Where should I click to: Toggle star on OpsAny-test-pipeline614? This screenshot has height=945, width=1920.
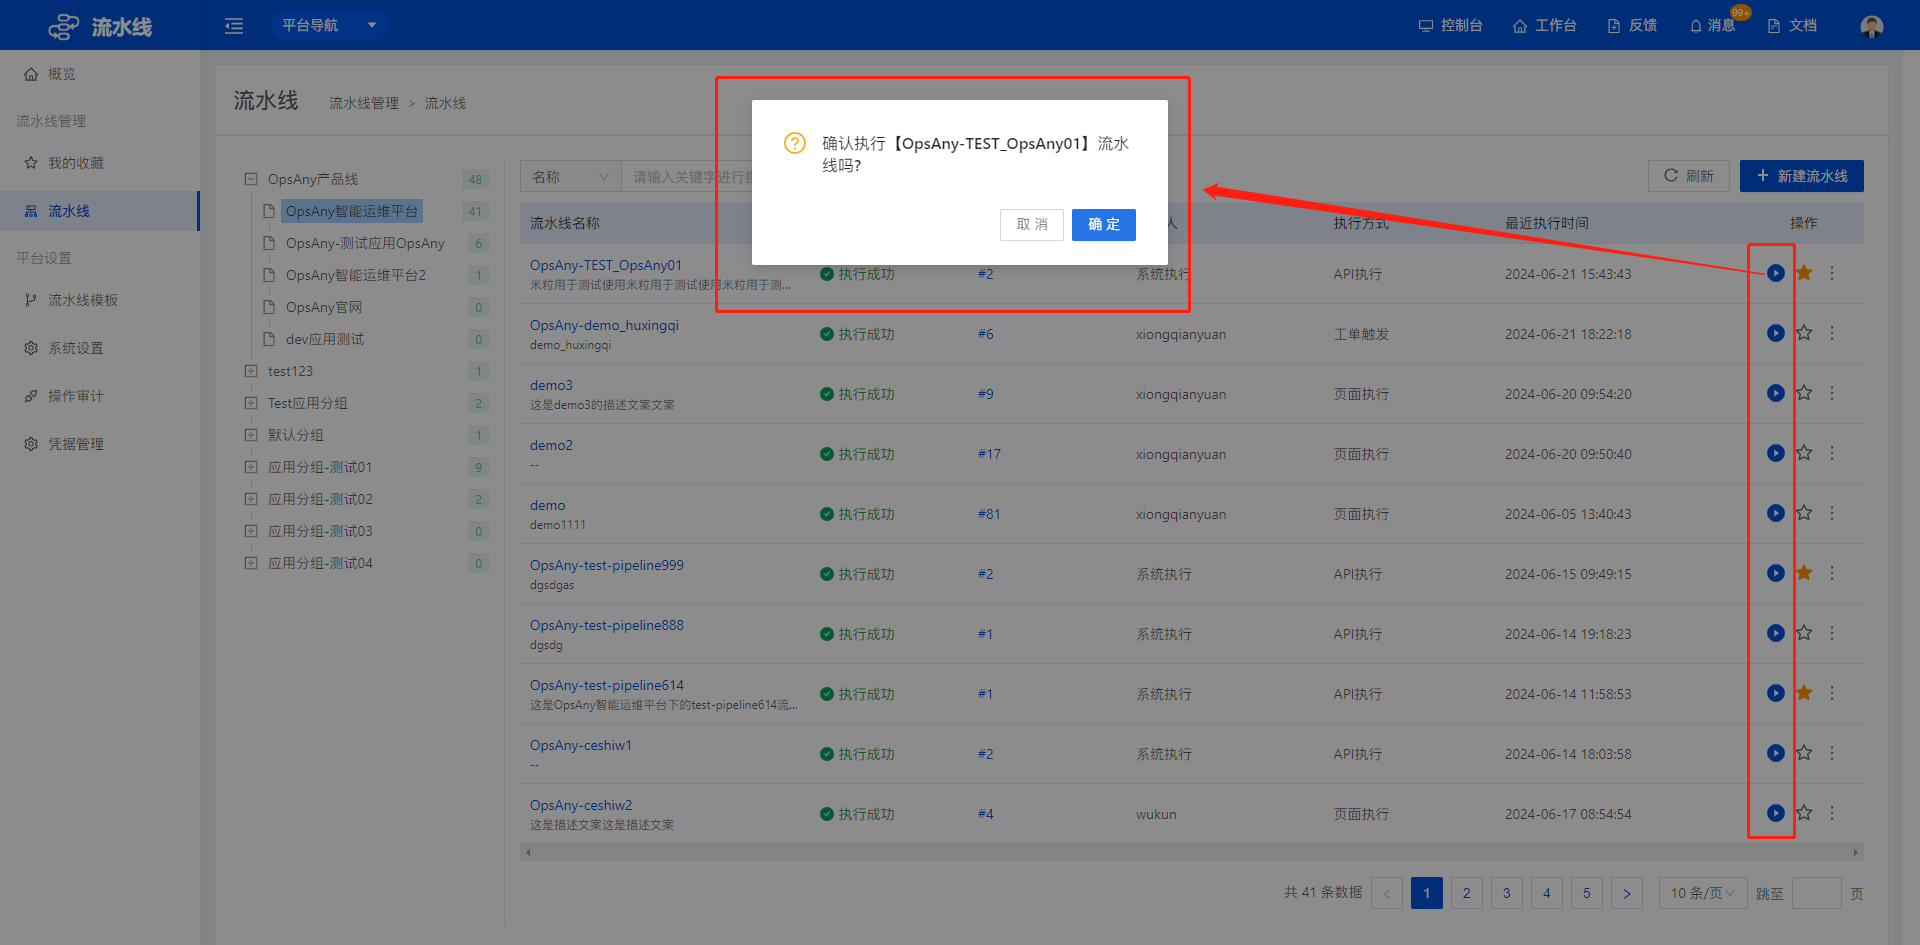click(x=1804, y=693)
